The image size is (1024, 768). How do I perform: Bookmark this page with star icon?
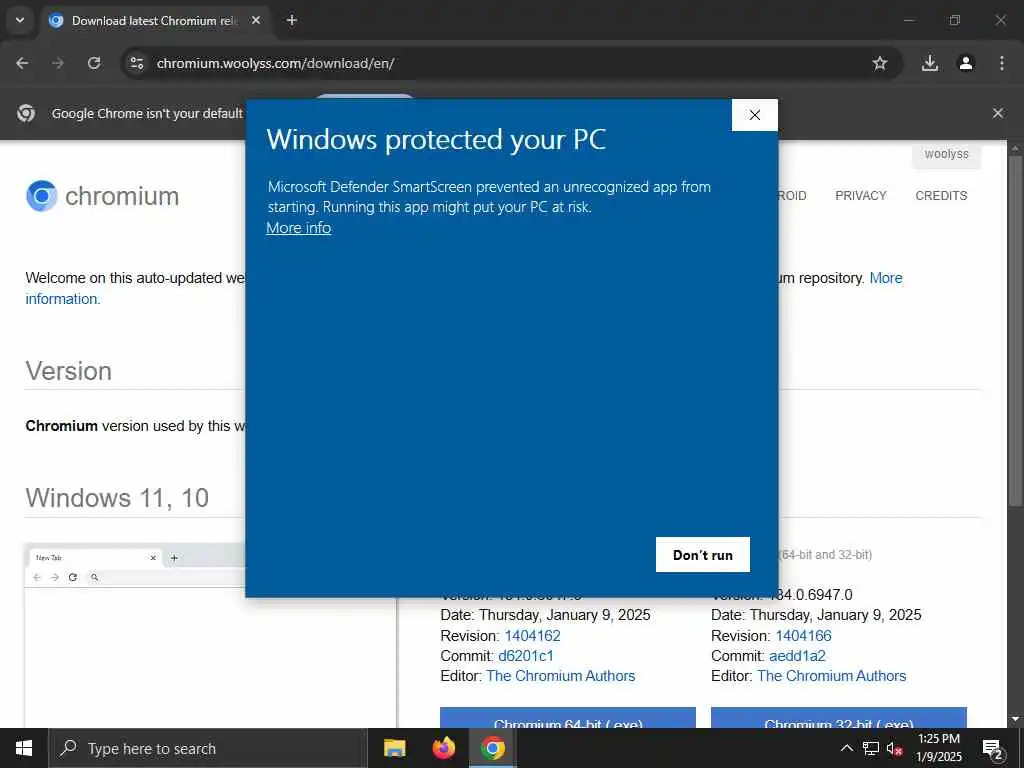(x=880, y=63)
